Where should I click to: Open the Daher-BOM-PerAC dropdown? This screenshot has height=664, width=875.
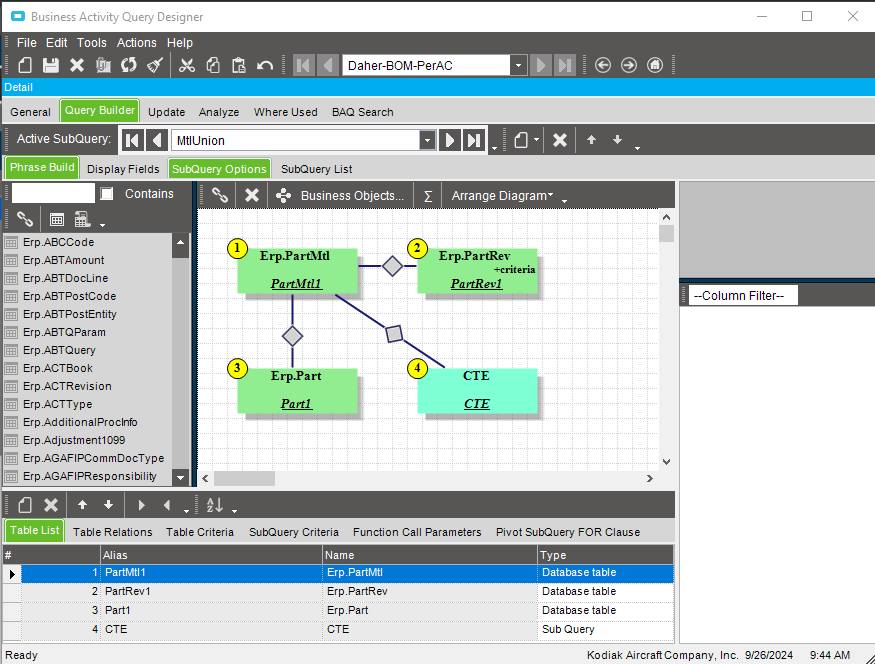click(518, 65)
